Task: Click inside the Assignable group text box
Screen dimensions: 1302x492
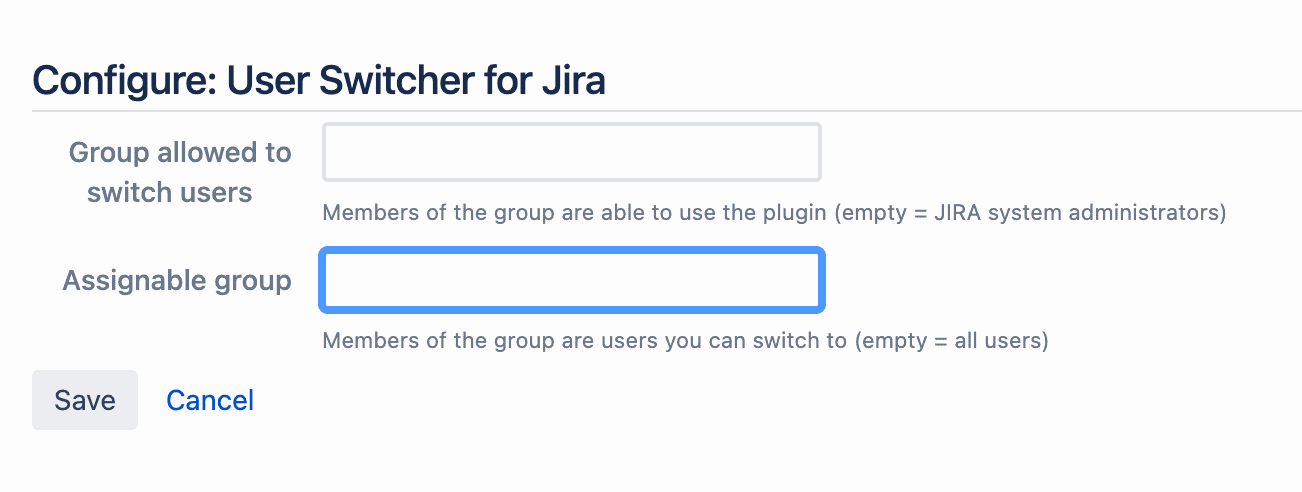Action: (x=572, y=280)
